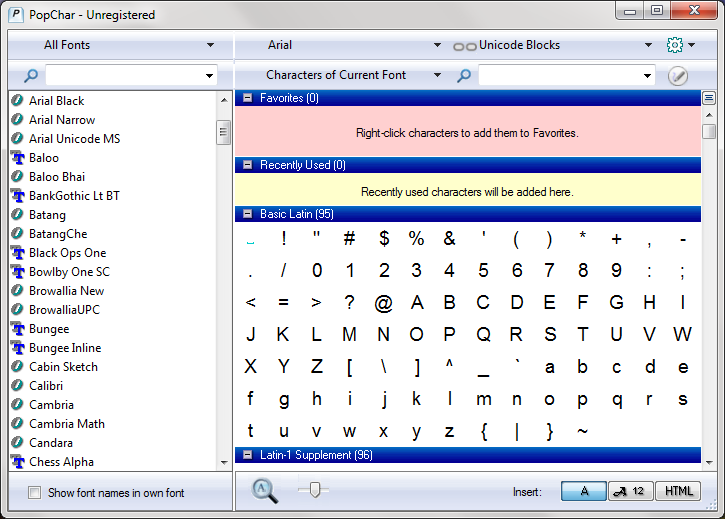The image size is (725, 519).
Task: Select the Black Ops One font
Action: point(68,253)
